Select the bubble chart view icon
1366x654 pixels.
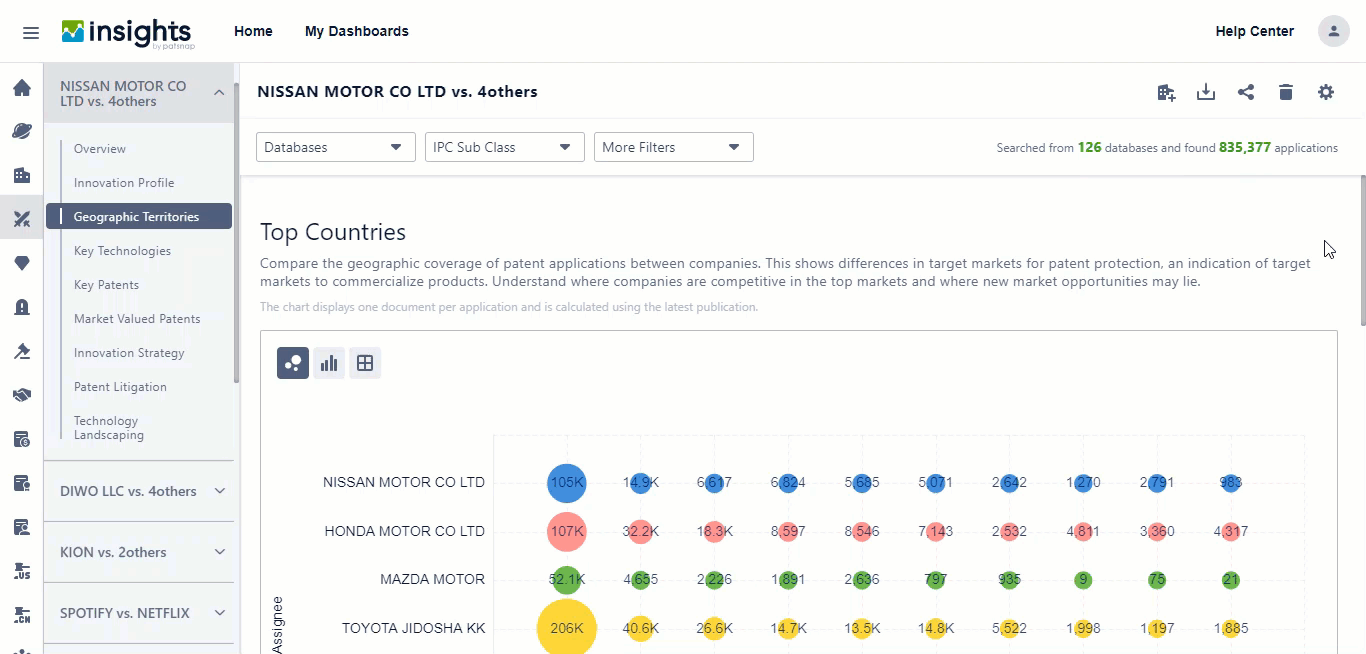pos(293,362)
